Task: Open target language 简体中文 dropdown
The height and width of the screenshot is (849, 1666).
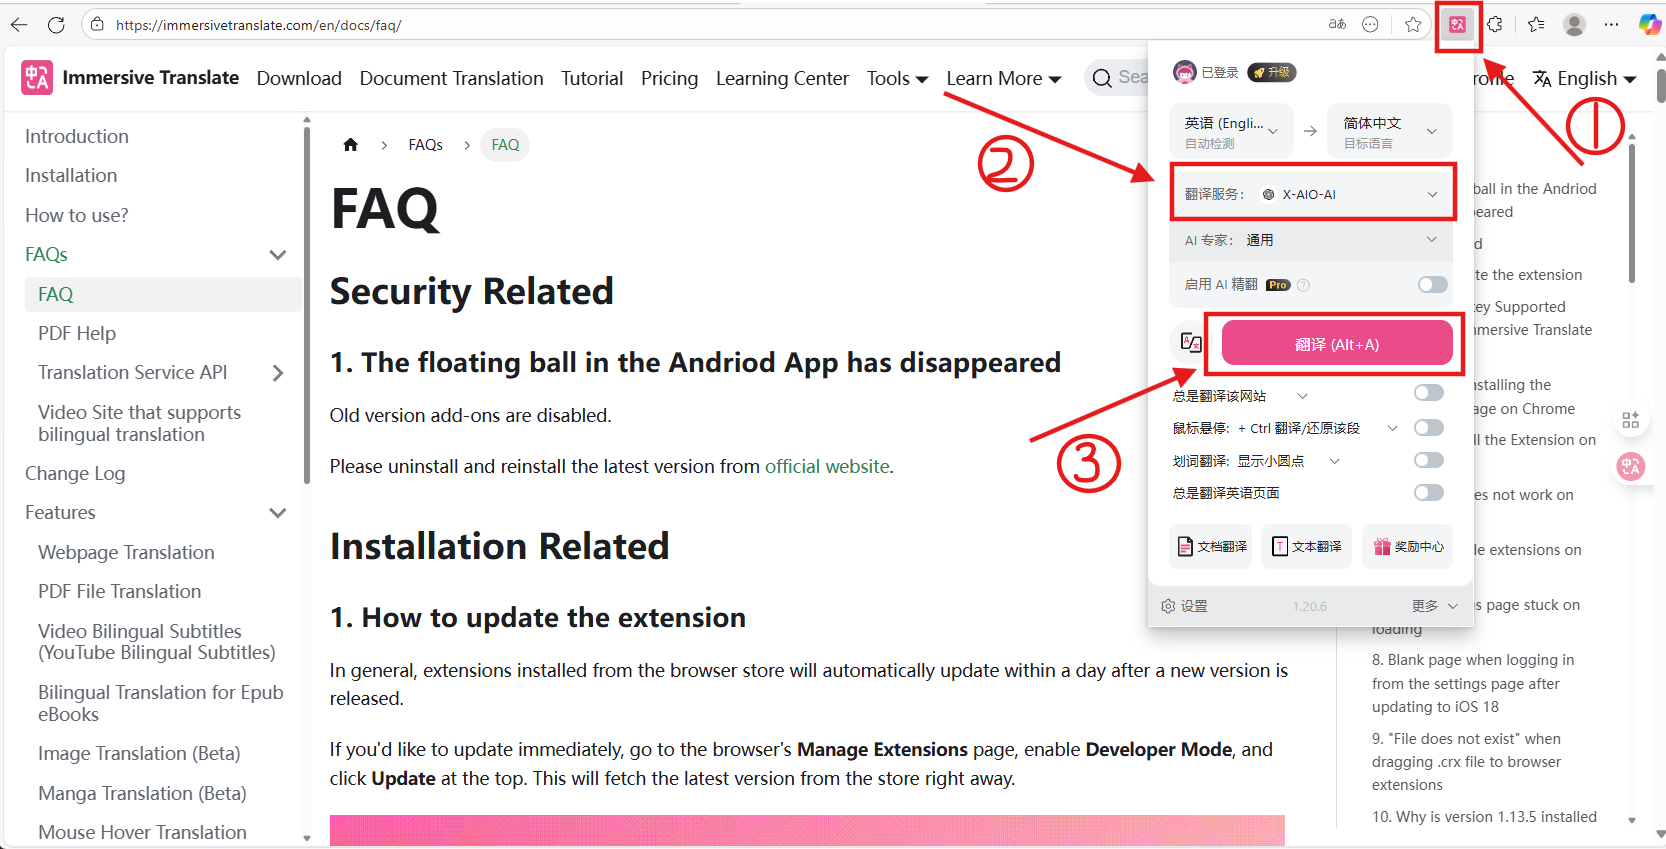Action: click(1390, 131)
